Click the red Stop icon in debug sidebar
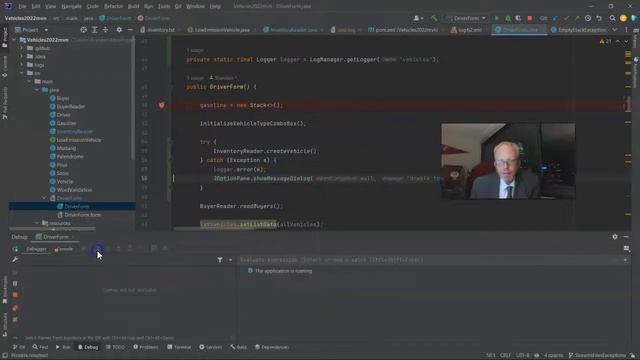Image resolution: width=640 pixels, height=360 pixels. pos(15,295)
